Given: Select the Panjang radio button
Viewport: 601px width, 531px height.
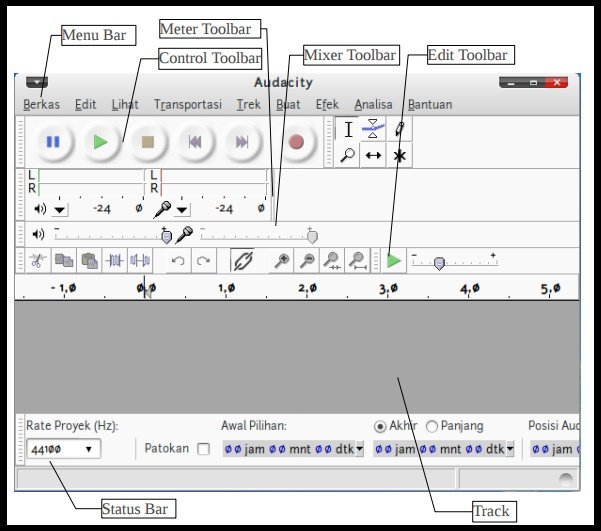Looking at the screenshot, I should click(x=432, y=426).
